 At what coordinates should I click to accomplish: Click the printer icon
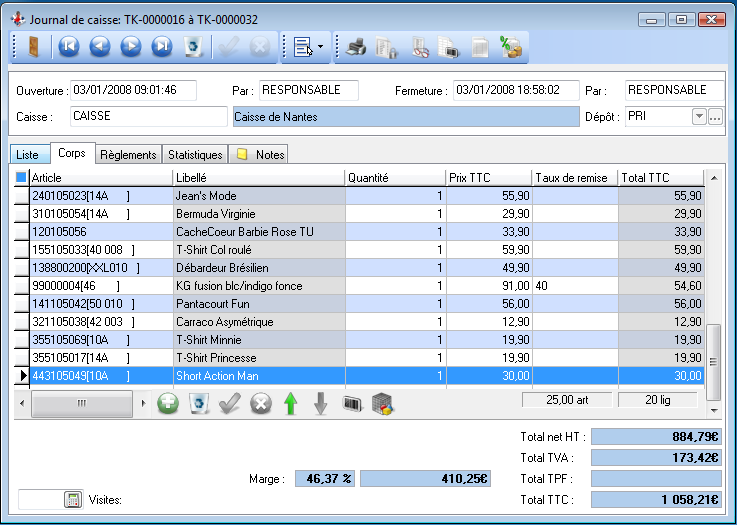(x=356, y=47)
